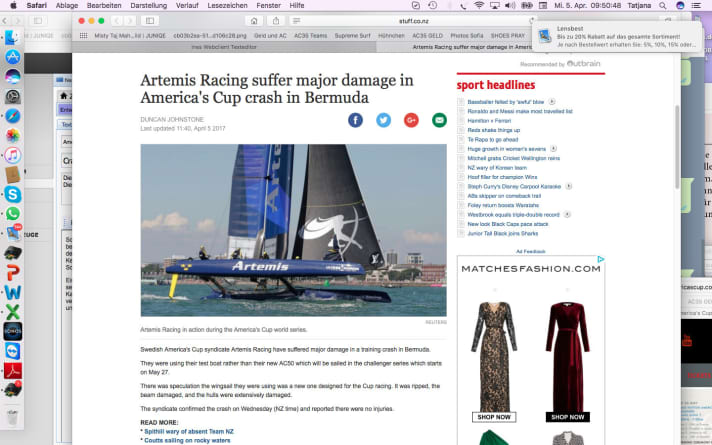The width and height of the screenshot is (712, 445).
Task: Open the Ablage menu
Action: [x=67, y=5]
